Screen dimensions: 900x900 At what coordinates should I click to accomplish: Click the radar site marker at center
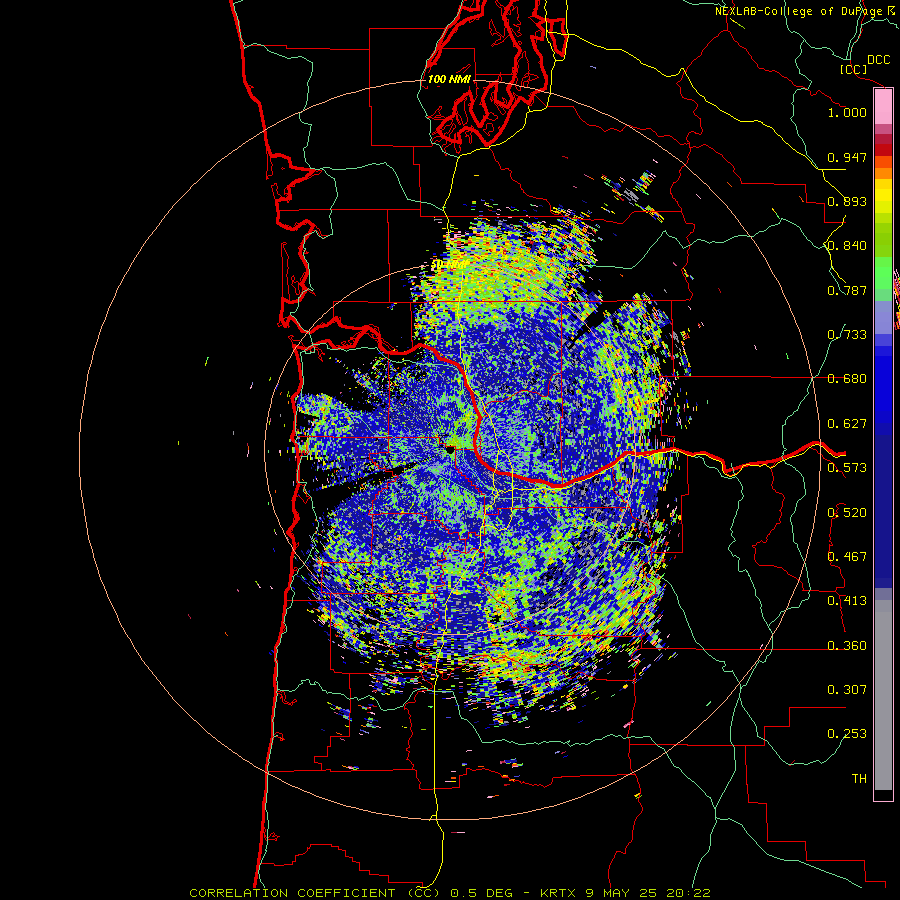[450, 450]
